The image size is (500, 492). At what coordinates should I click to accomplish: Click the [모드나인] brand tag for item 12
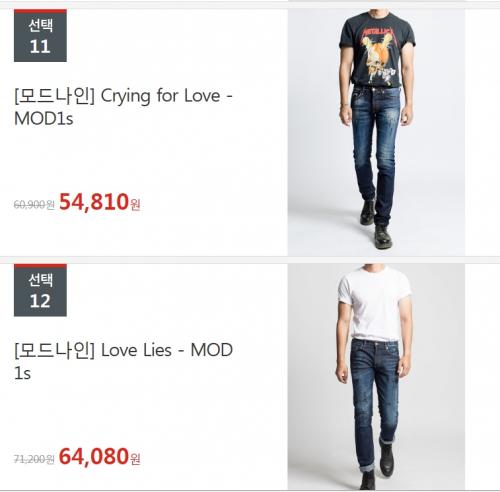point(55,350)
